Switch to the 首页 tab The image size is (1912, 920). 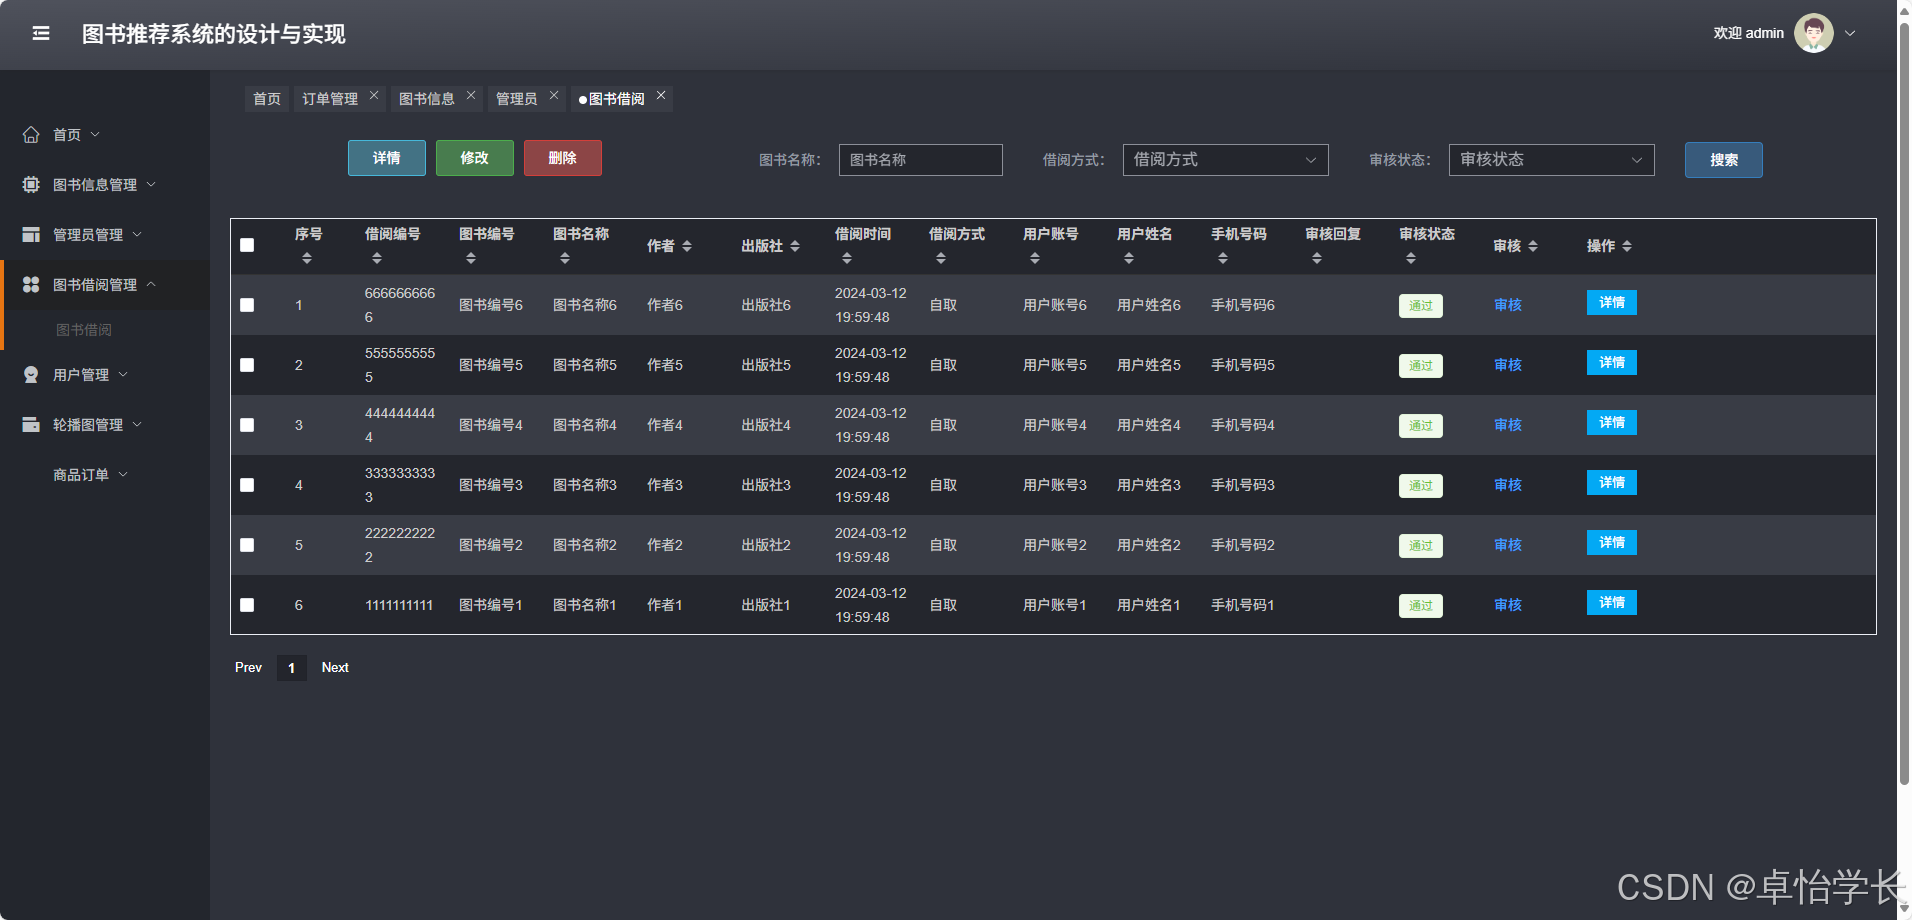click(267, 99)
